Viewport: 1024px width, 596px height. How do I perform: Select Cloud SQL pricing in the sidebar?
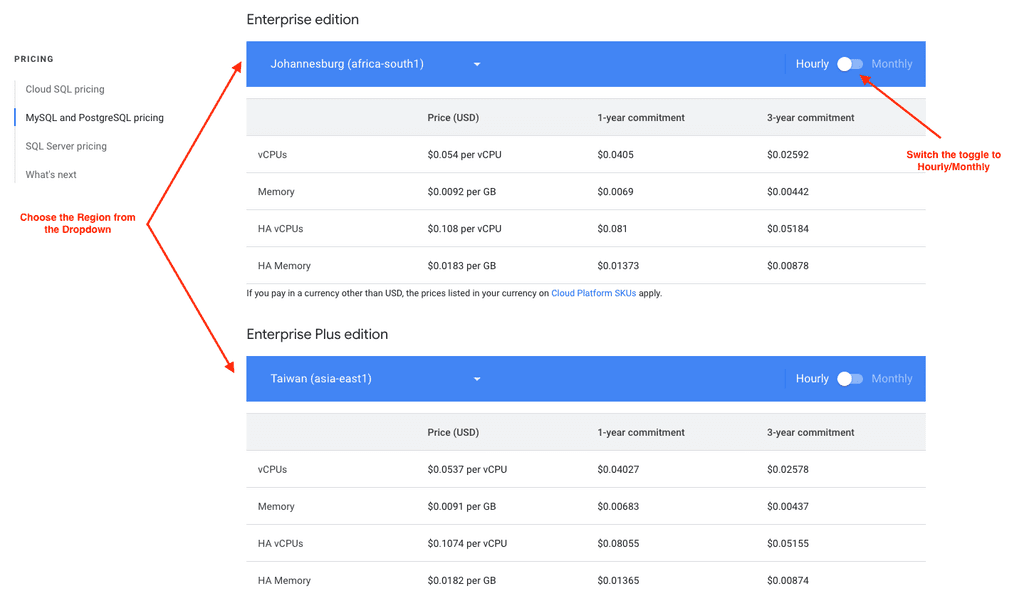[x=65, y=89]
